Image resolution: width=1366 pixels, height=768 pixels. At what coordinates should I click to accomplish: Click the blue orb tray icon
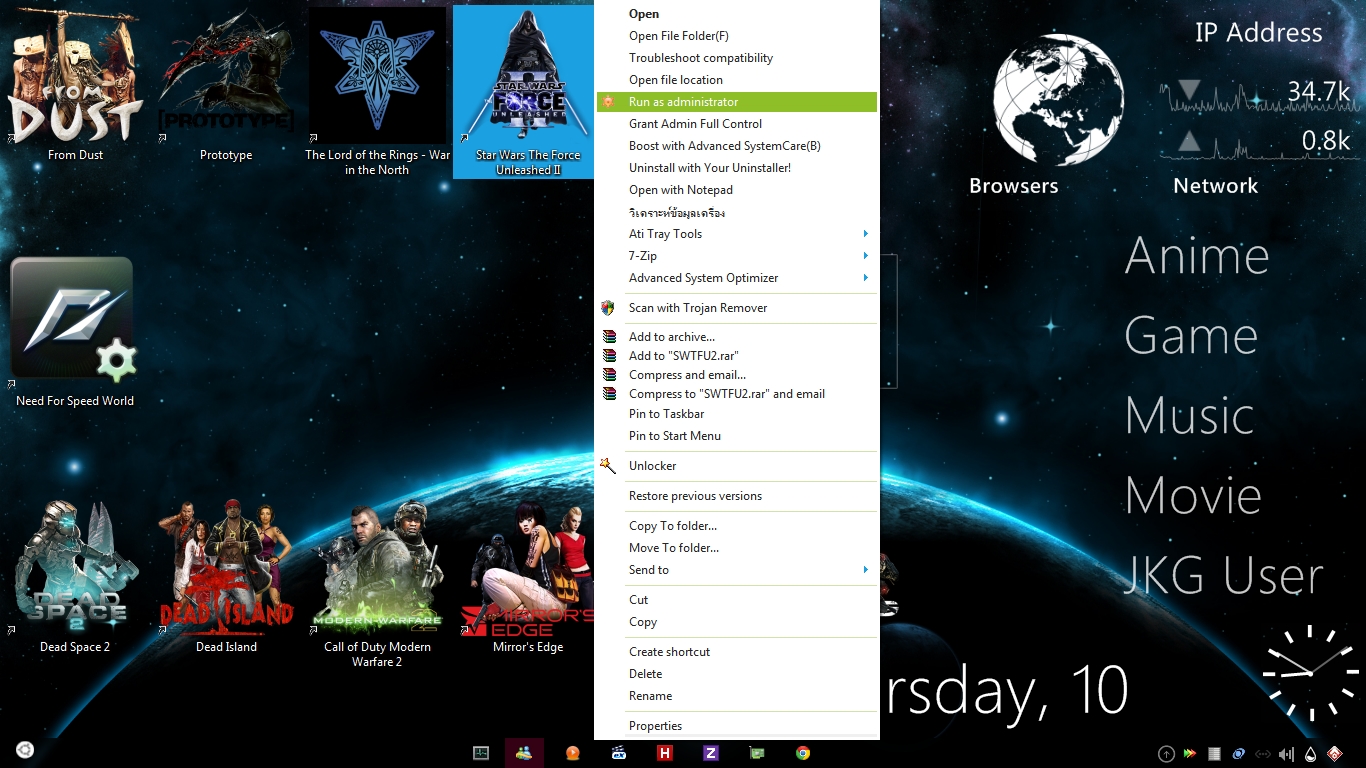(1238, 754)
